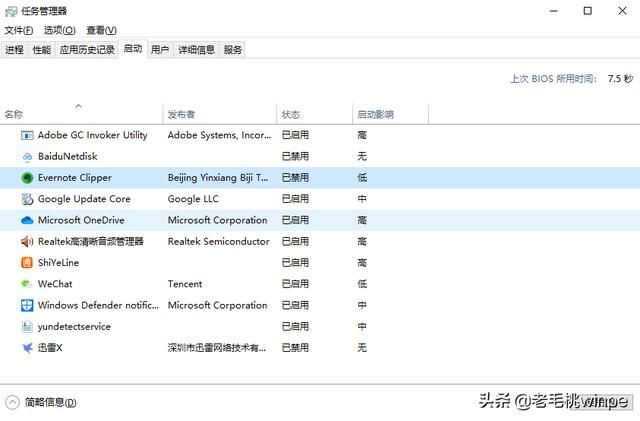Switch to the 进程 tab
Screen dimensions: 640x421
pos(14,50)
